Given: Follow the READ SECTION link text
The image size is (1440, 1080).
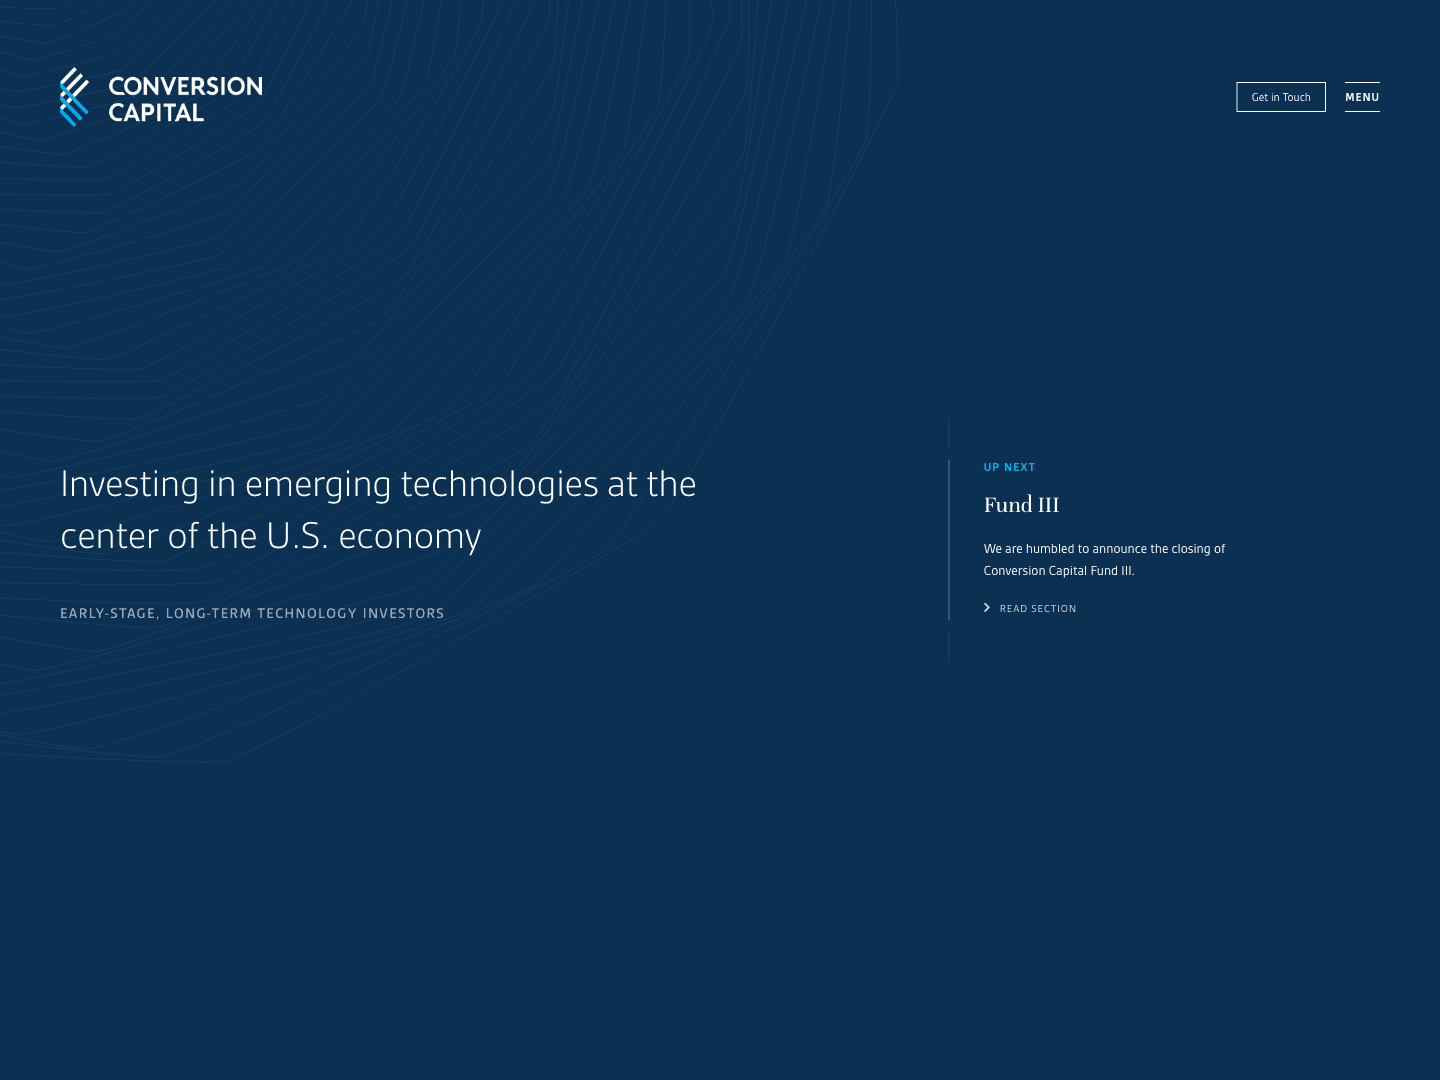Looking at the screenshot, I should click(x=1038, y=609).
